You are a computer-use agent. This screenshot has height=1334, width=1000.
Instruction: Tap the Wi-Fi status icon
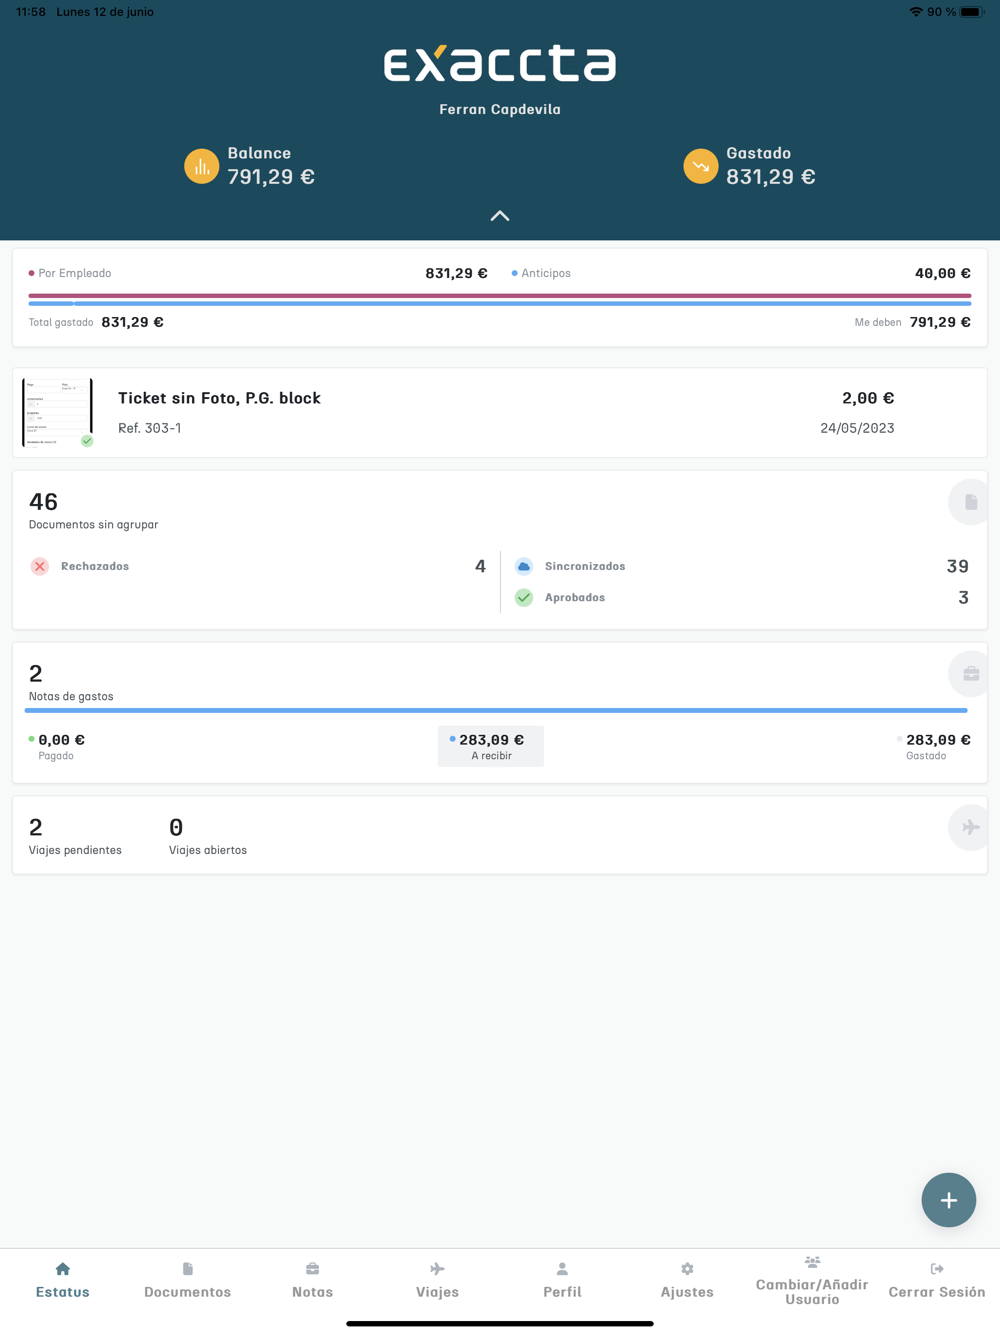point(915,12)
